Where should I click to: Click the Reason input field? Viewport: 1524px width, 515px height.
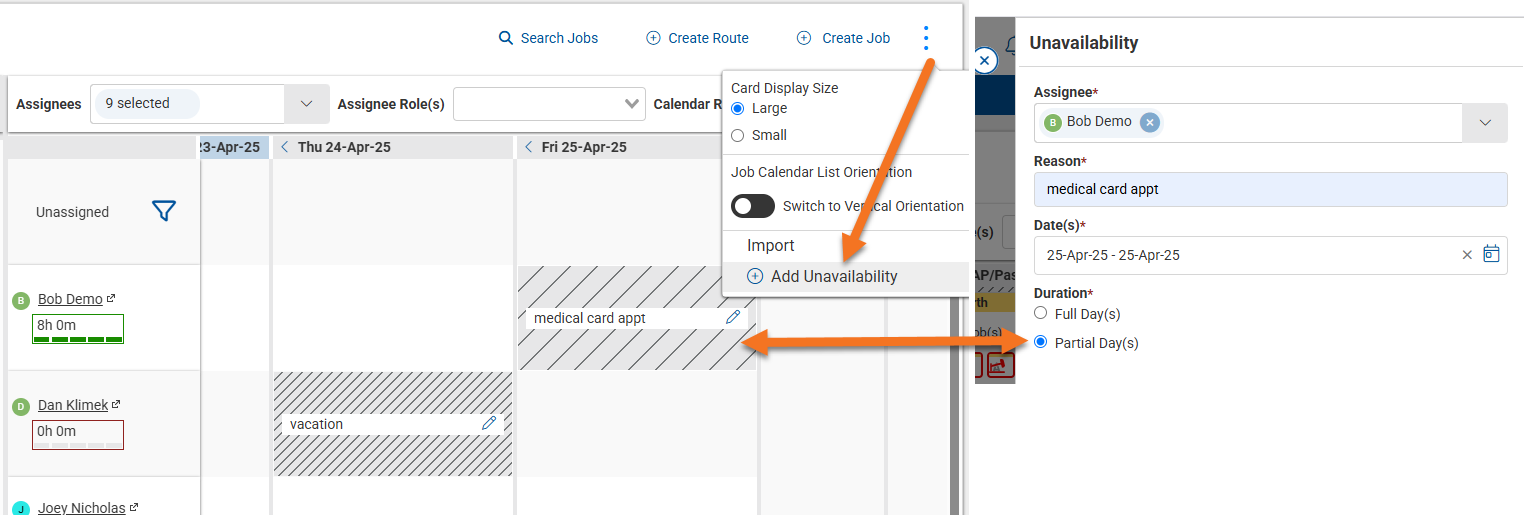1270,189
